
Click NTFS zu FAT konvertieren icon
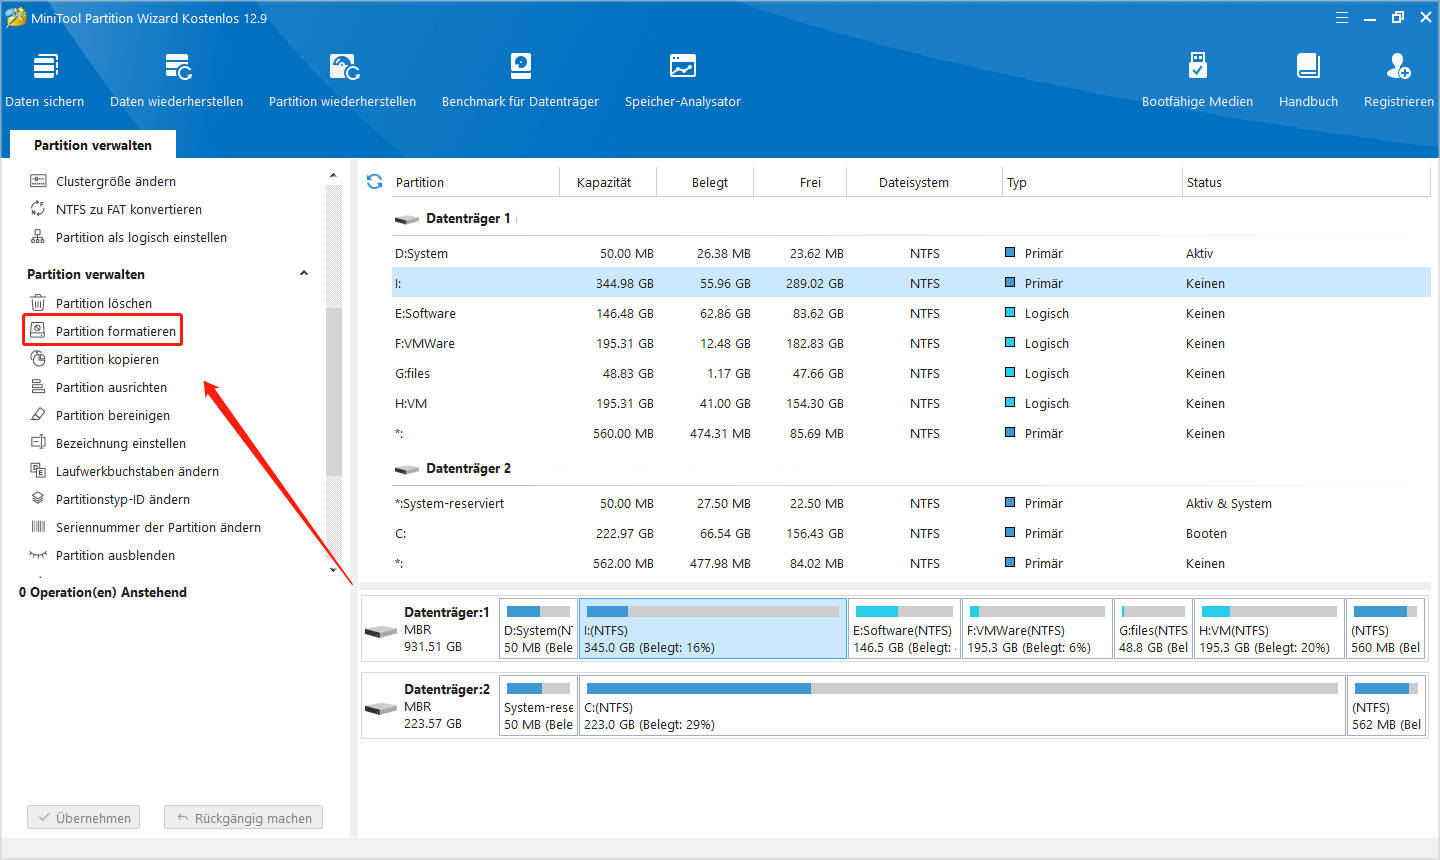click(38, 209)
